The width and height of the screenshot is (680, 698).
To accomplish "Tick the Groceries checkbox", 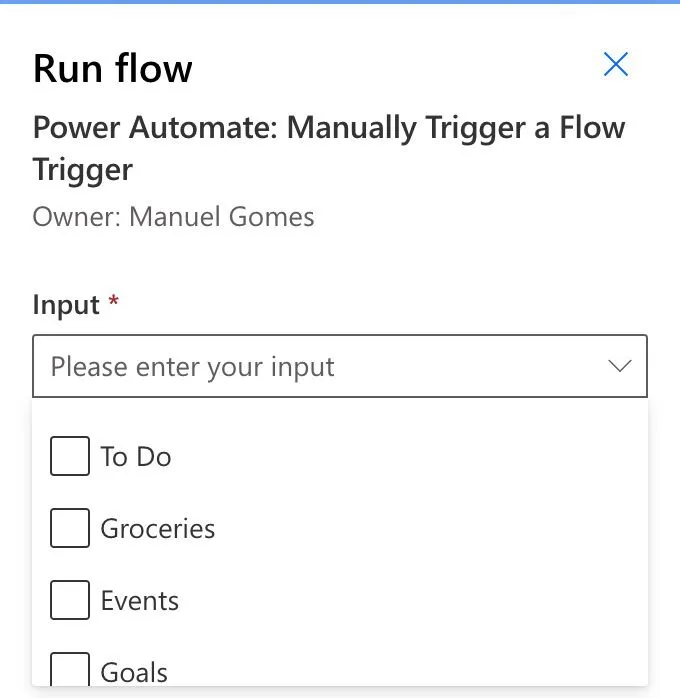I will pyautogui.click(x=70, y=529).
